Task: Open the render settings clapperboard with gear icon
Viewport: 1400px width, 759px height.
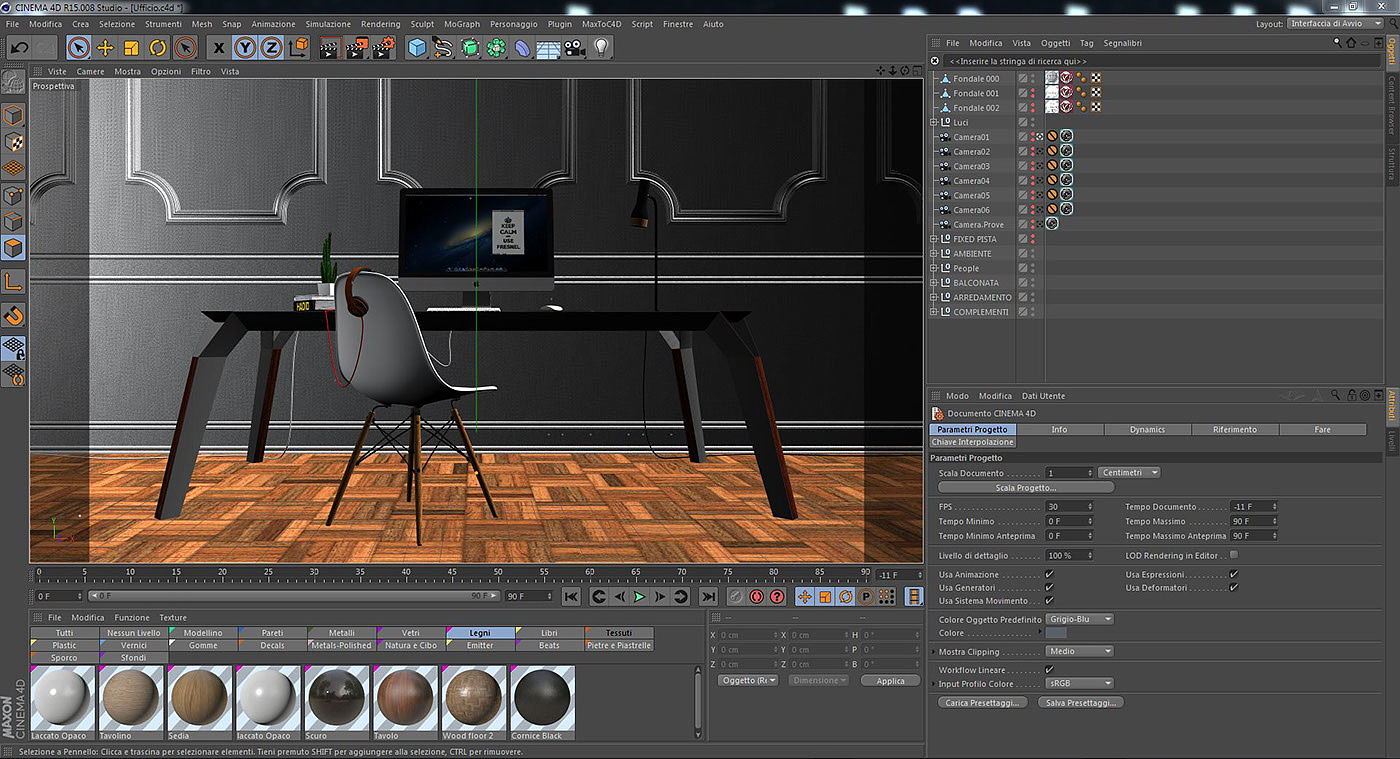Action: pyautogui.click(x=383, y=47)
